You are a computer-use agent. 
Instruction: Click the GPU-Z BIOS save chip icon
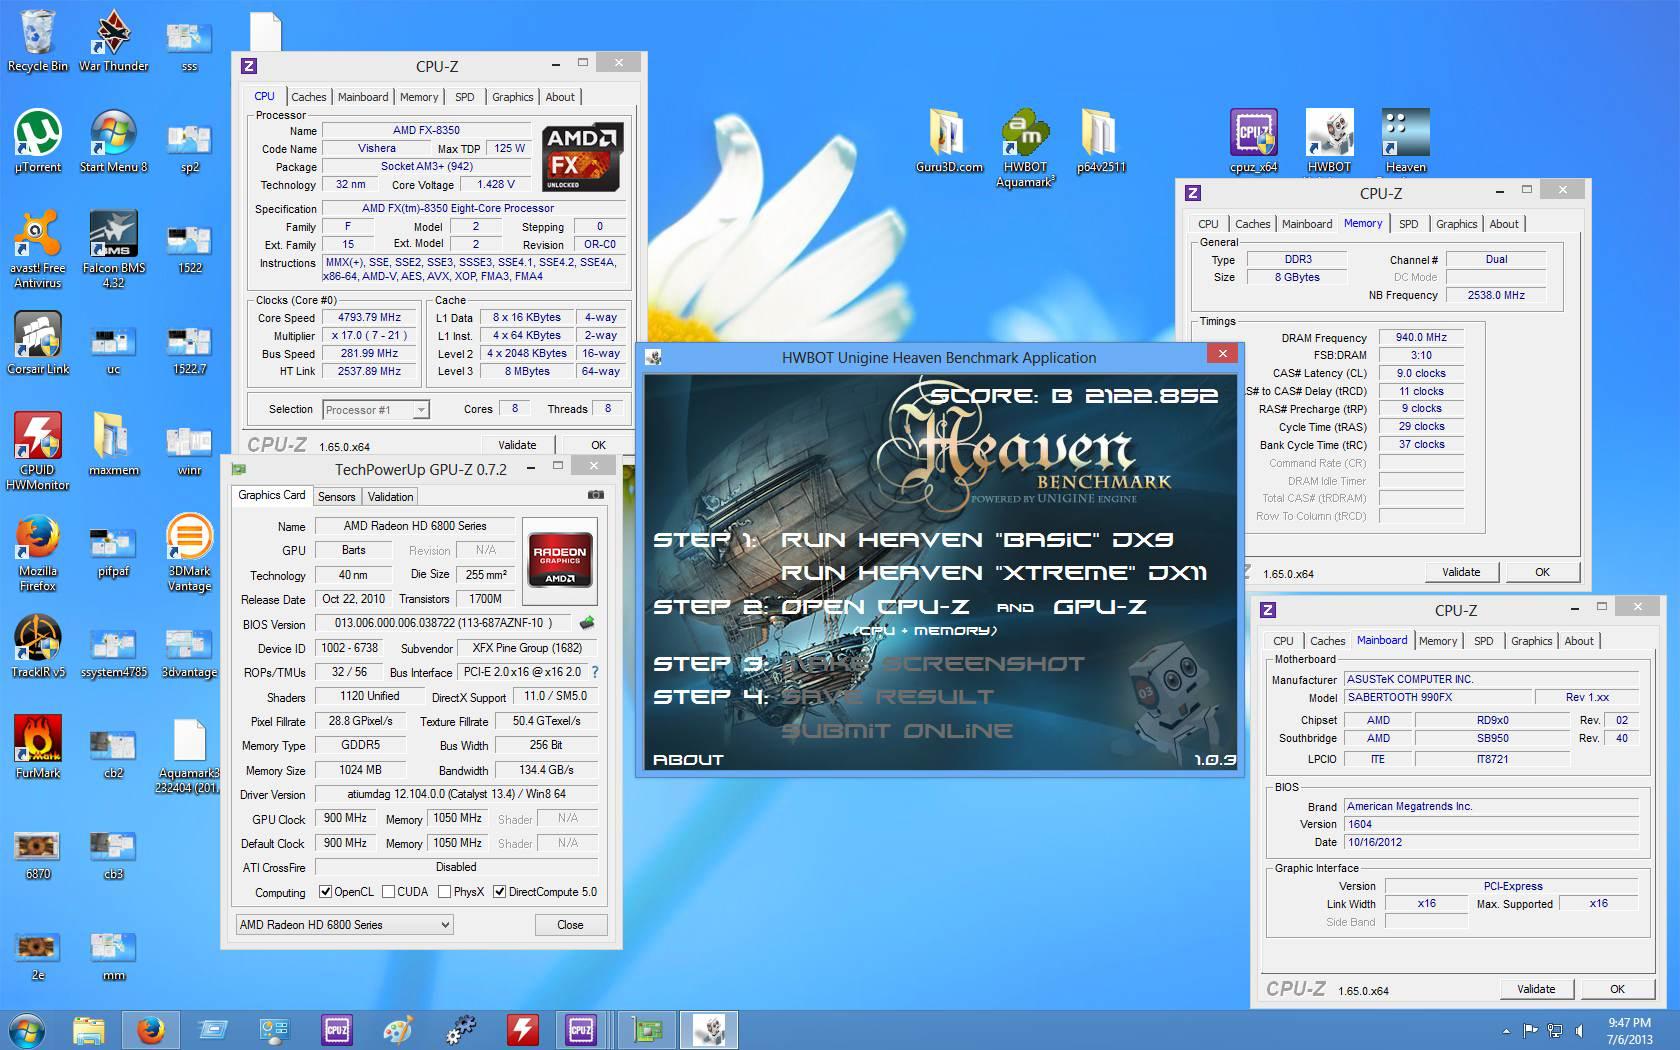coord(587,623)
